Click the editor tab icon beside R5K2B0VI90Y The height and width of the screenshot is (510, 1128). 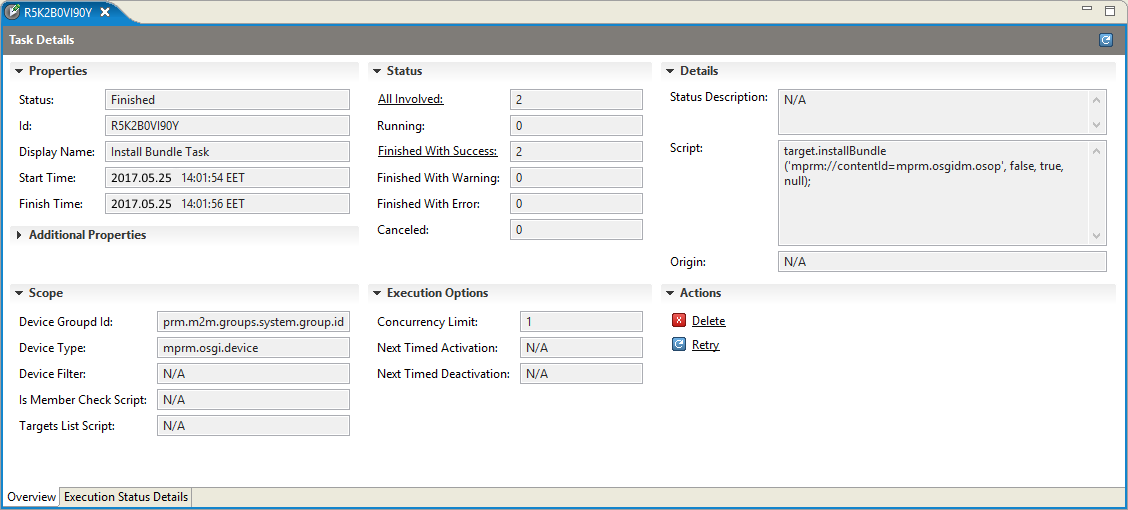[x=12, y=12]
